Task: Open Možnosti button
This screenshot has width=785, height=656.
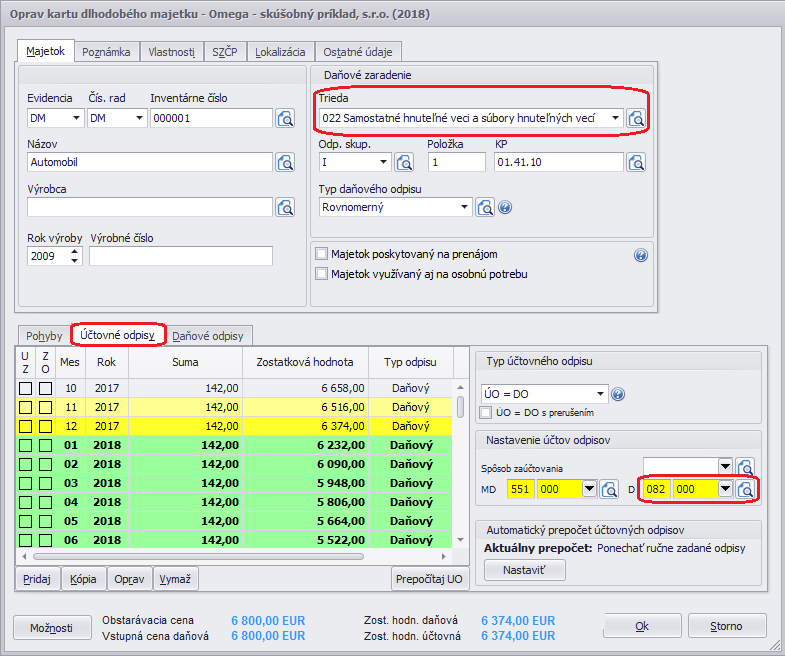Action: (51, 627)
